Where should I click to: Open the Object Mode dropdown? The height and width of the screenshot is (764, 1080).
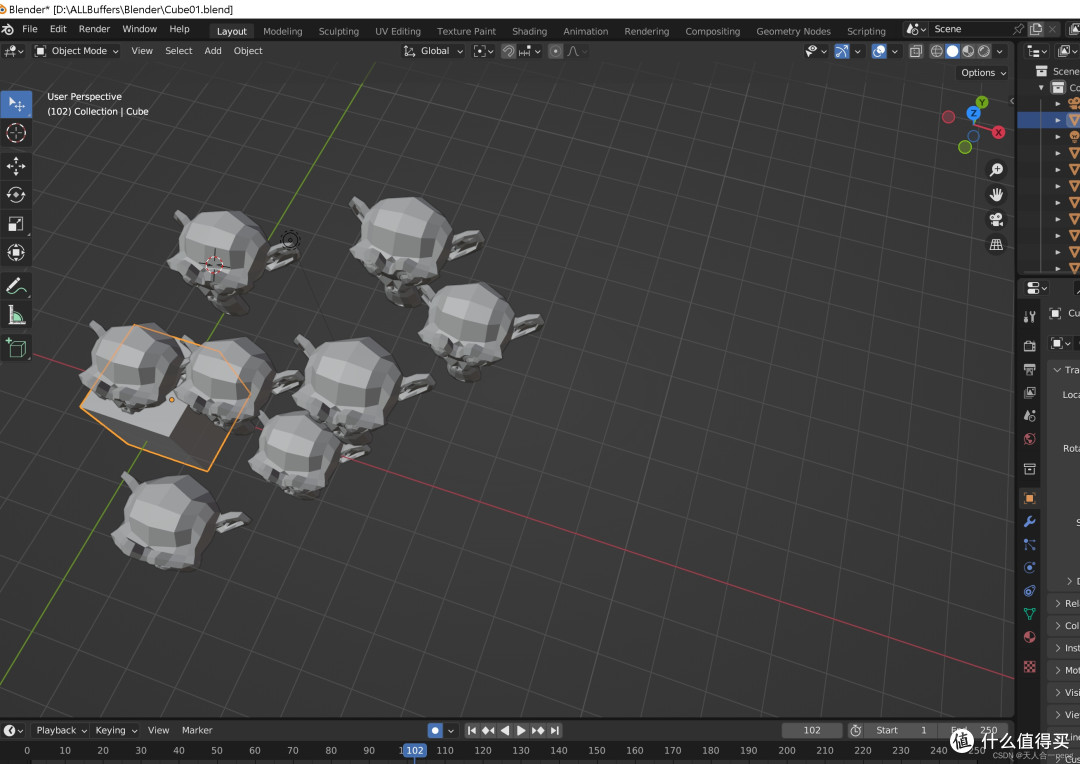[77, 51]
